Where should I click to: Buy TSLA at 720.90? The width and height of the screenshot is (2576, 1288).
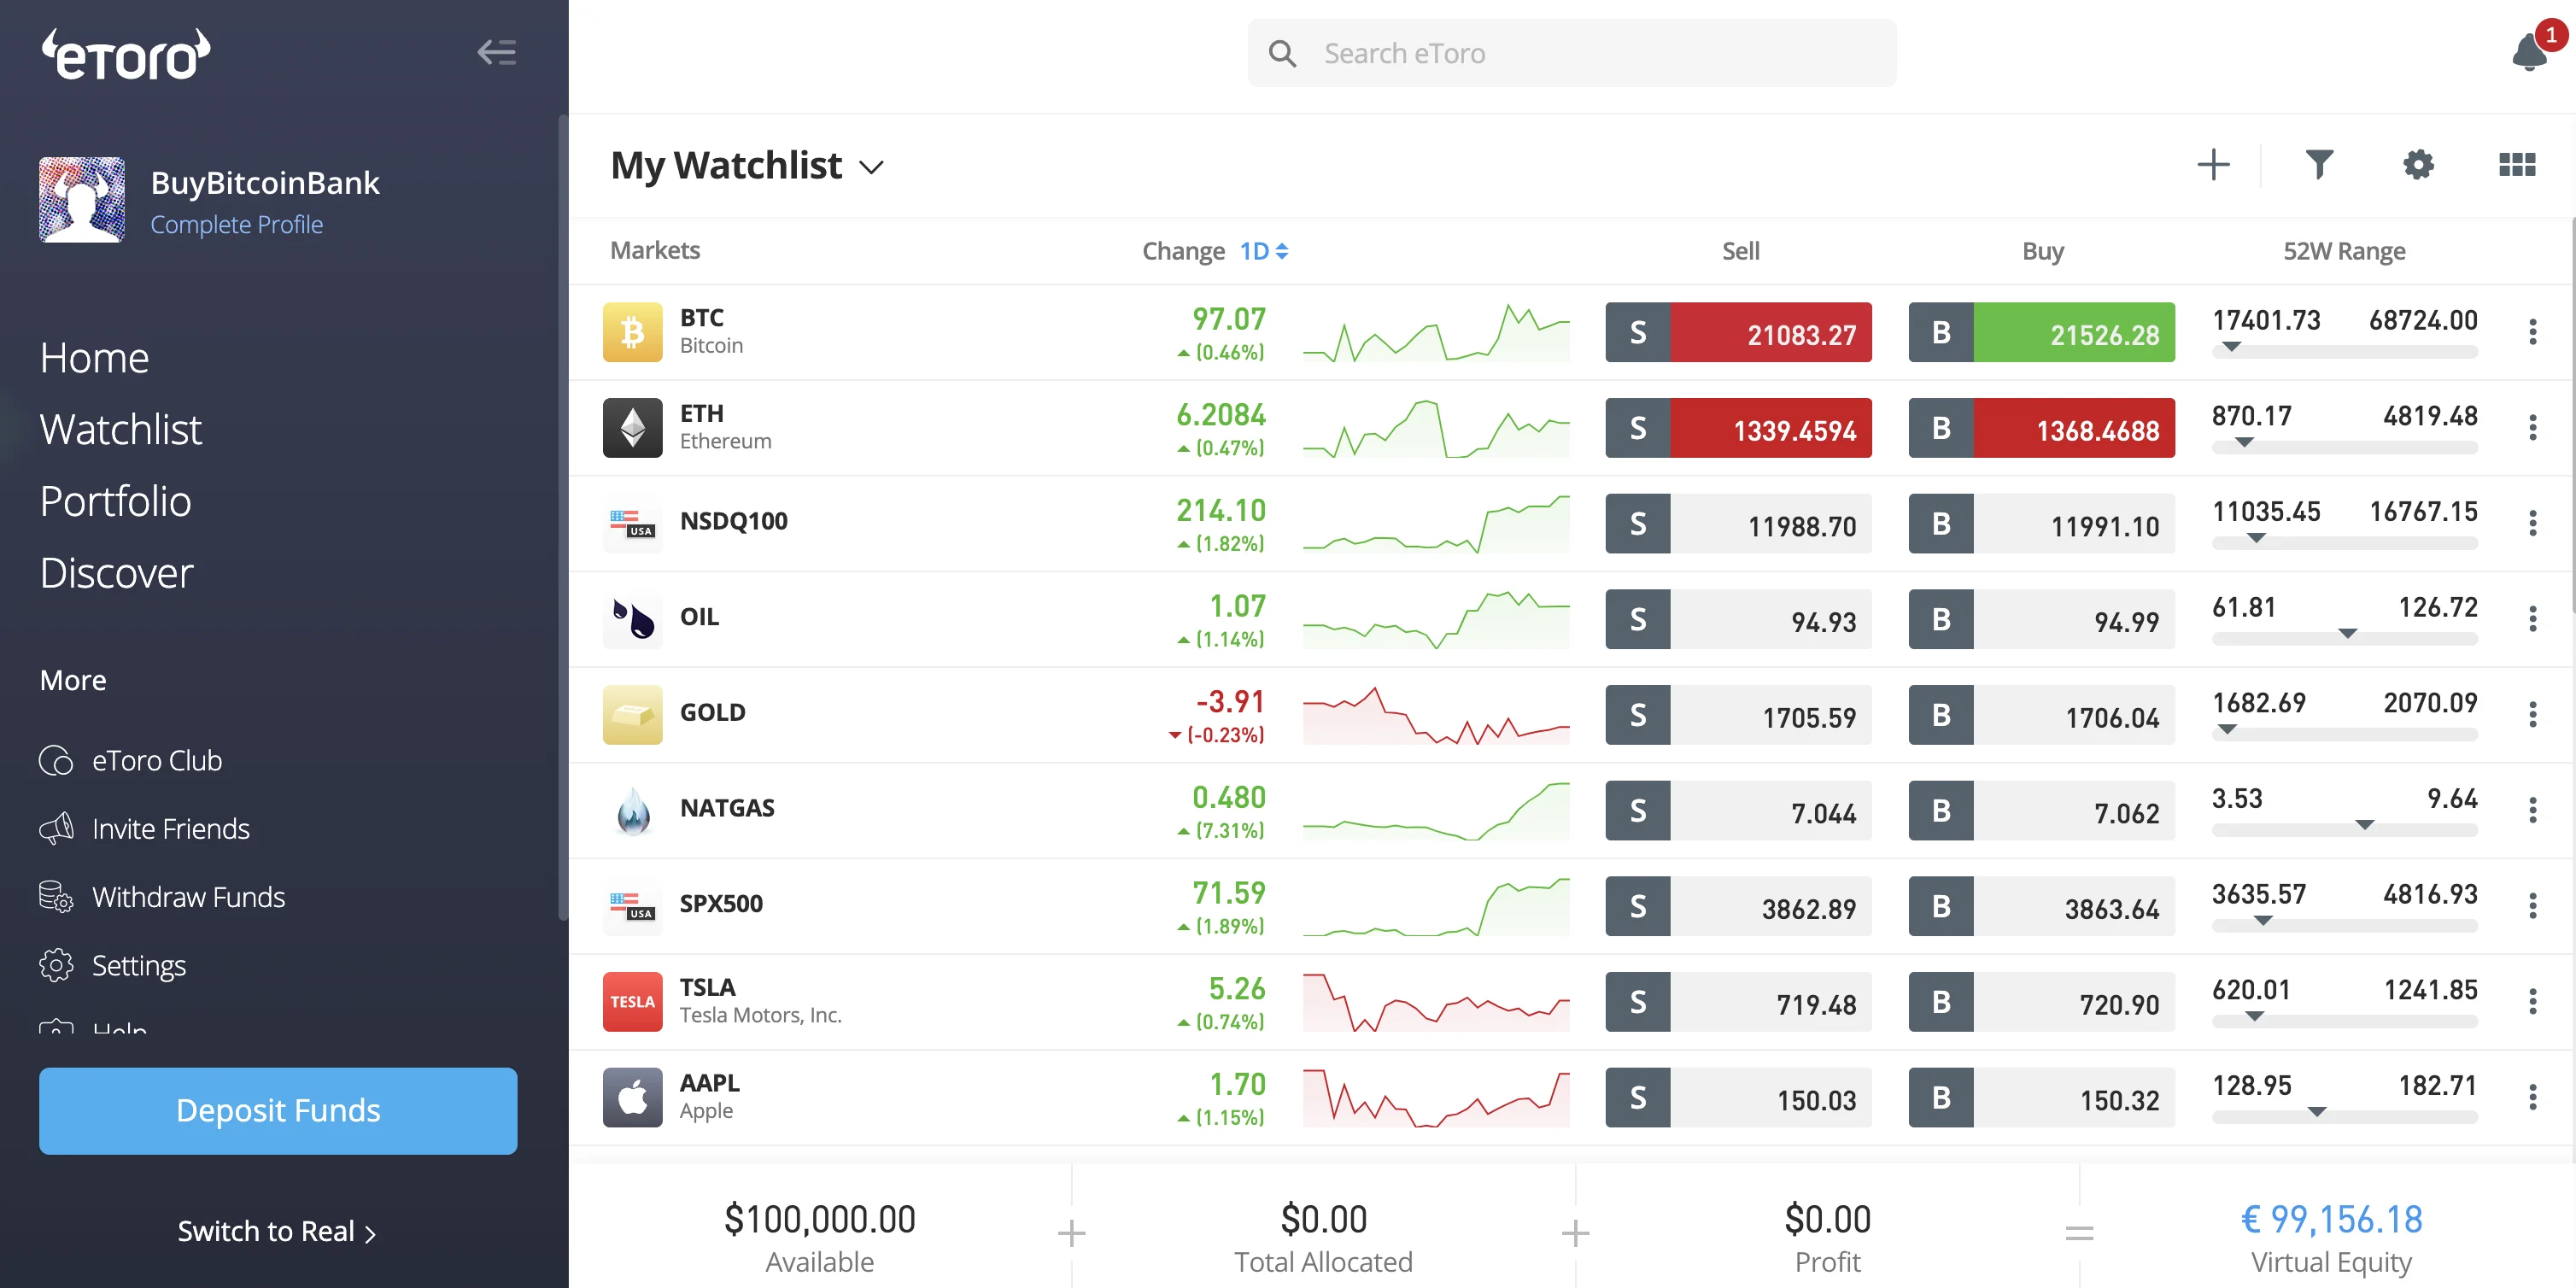2042,1002
